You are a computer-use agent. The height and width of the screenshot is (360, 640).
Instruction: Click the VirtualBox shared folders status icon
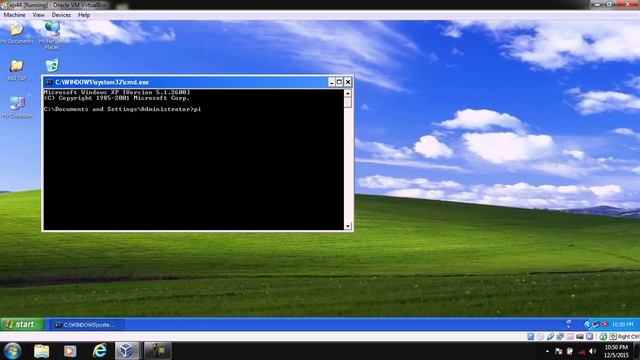(x=570, y=336)
